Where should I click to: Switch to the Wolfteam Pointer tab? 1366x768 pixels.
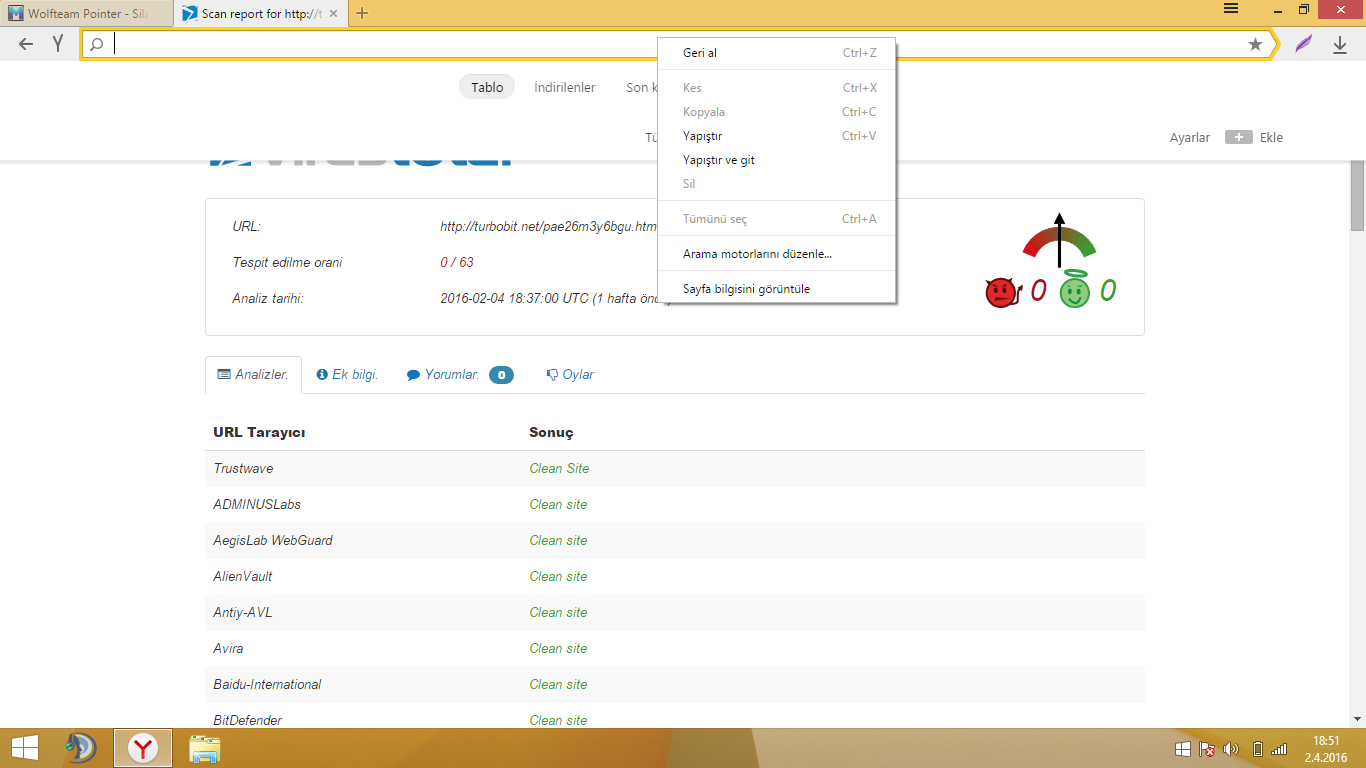(x=86, y=14)
